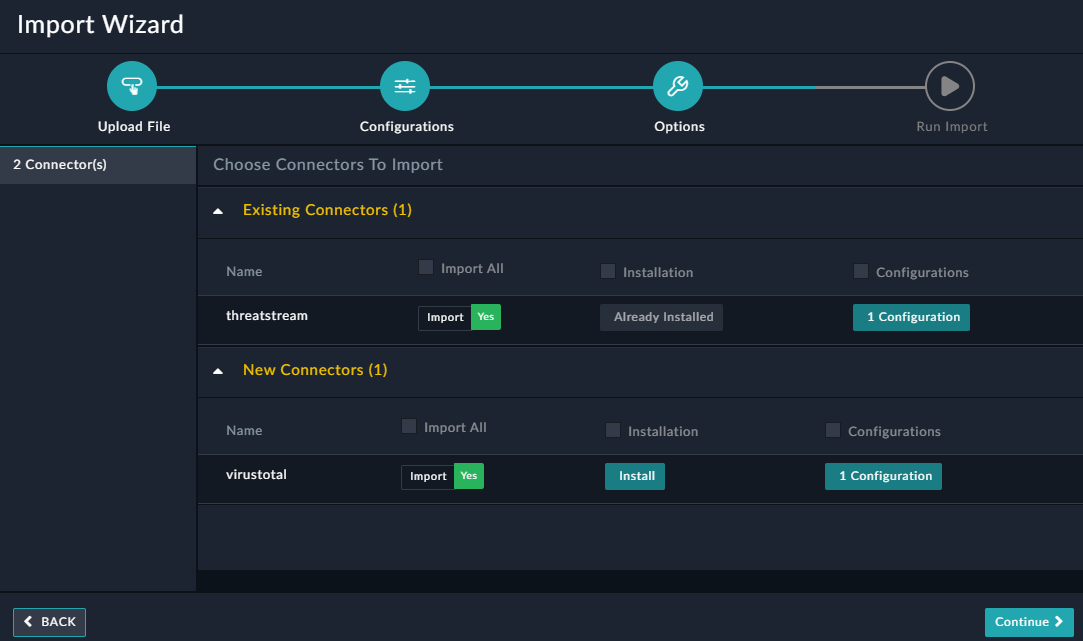Screen dimensions: 1083x641
Task: Click the Existing Connectors (1) heading
Action: coord(327,210)
